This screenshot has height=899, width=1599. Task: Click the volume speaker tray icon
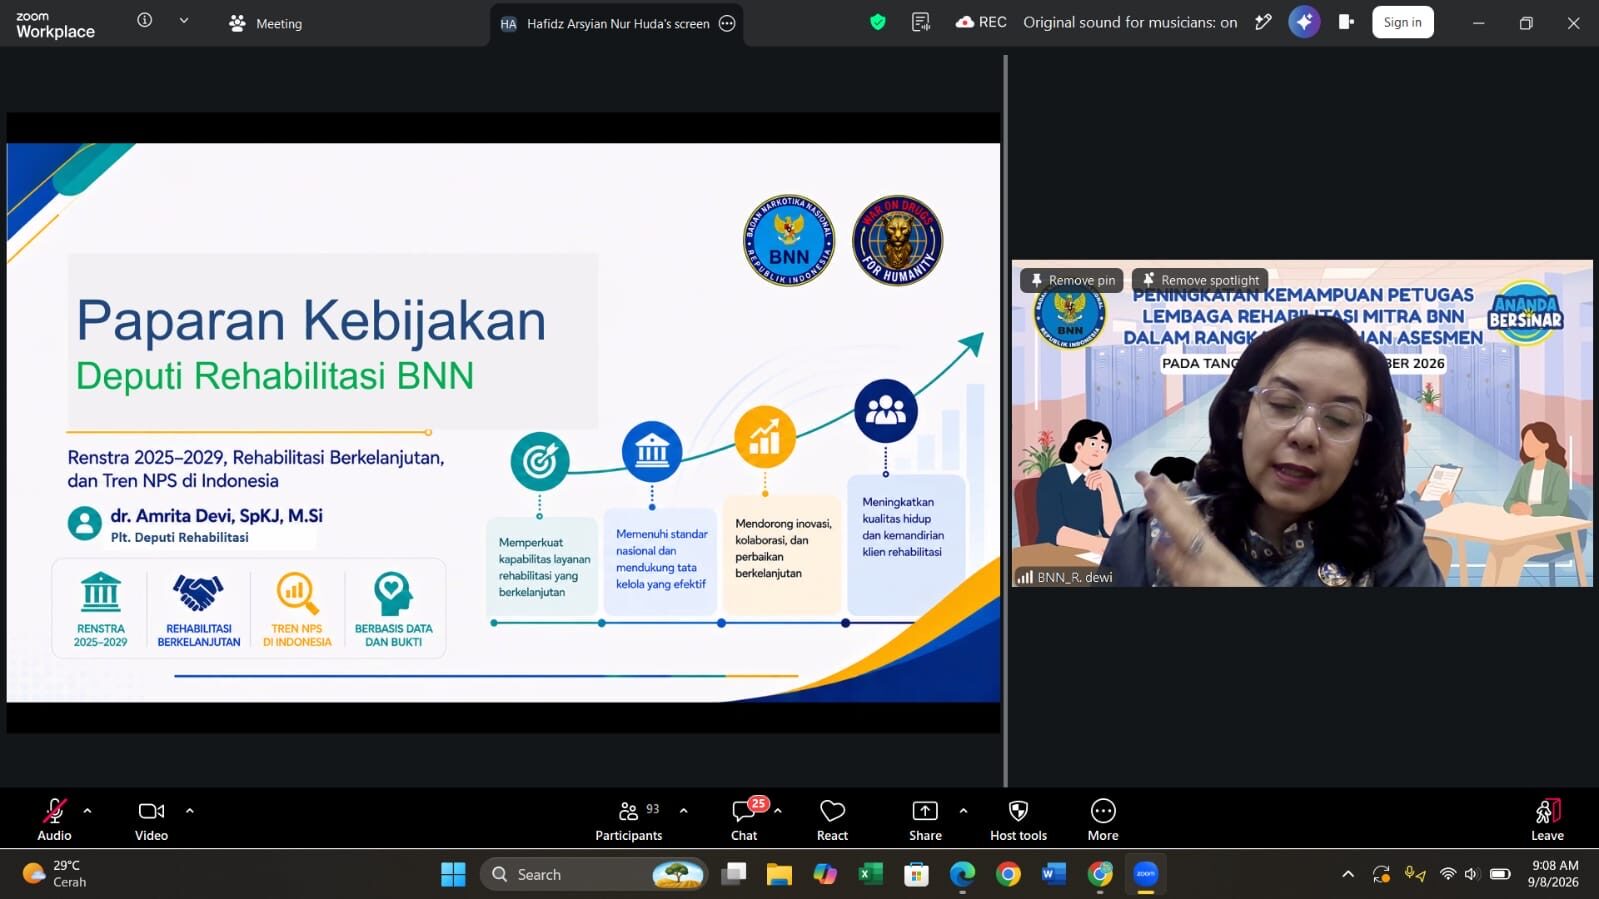coord(1471,874)
